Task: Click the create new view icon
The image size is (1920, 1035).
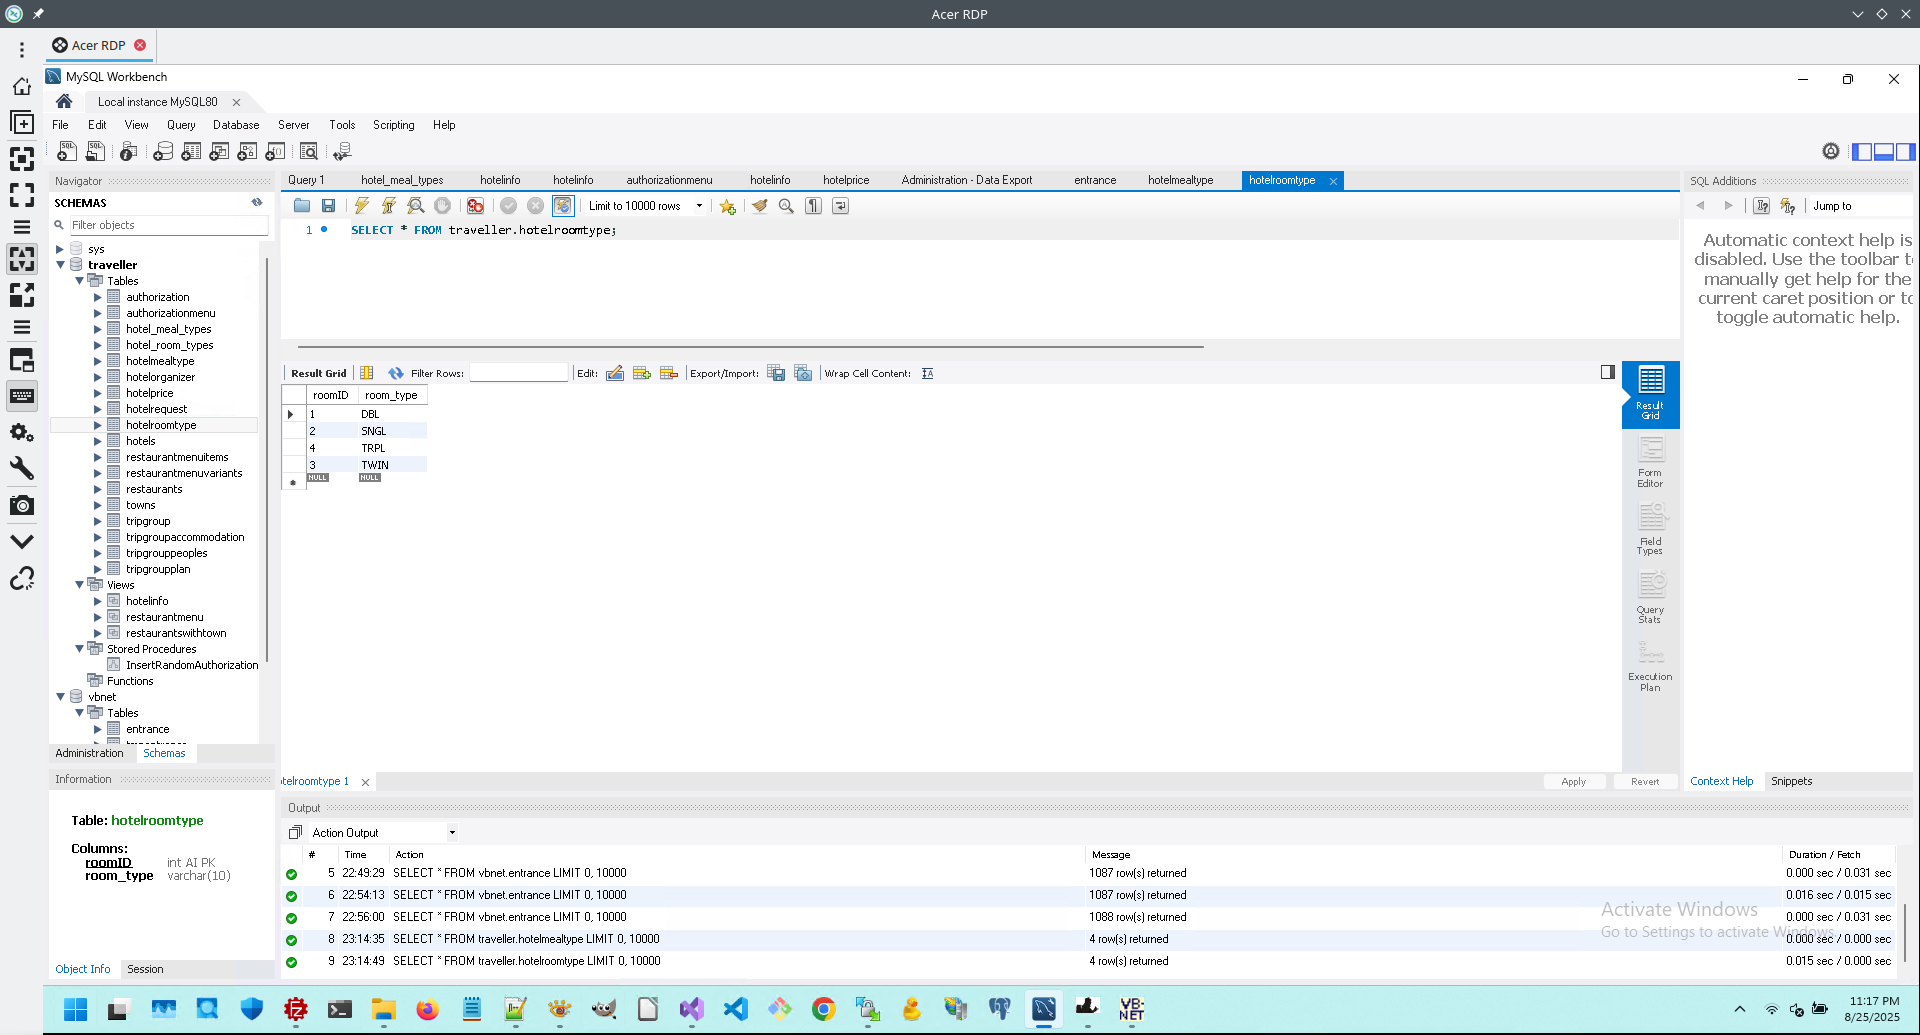Action: pyautogui.click(x=219, y=151)
